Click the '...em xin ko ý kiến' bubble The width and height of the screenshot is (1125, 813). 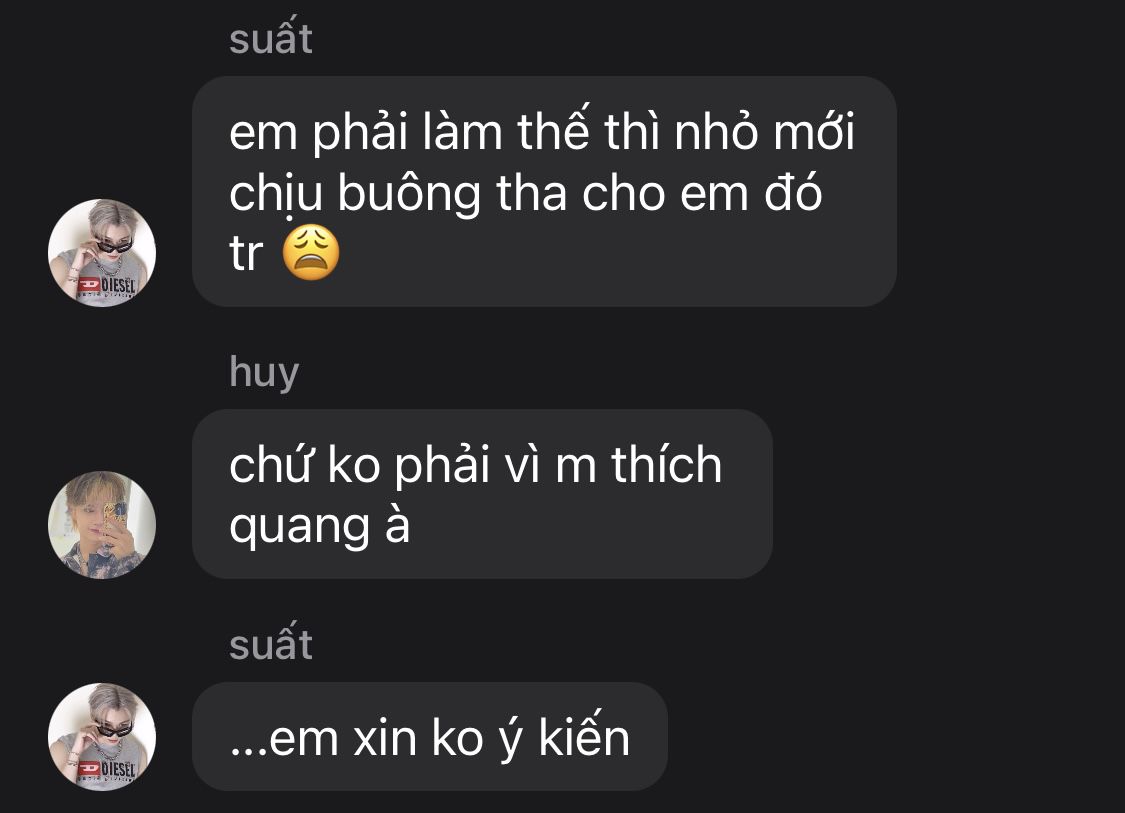tap(430, 737)
